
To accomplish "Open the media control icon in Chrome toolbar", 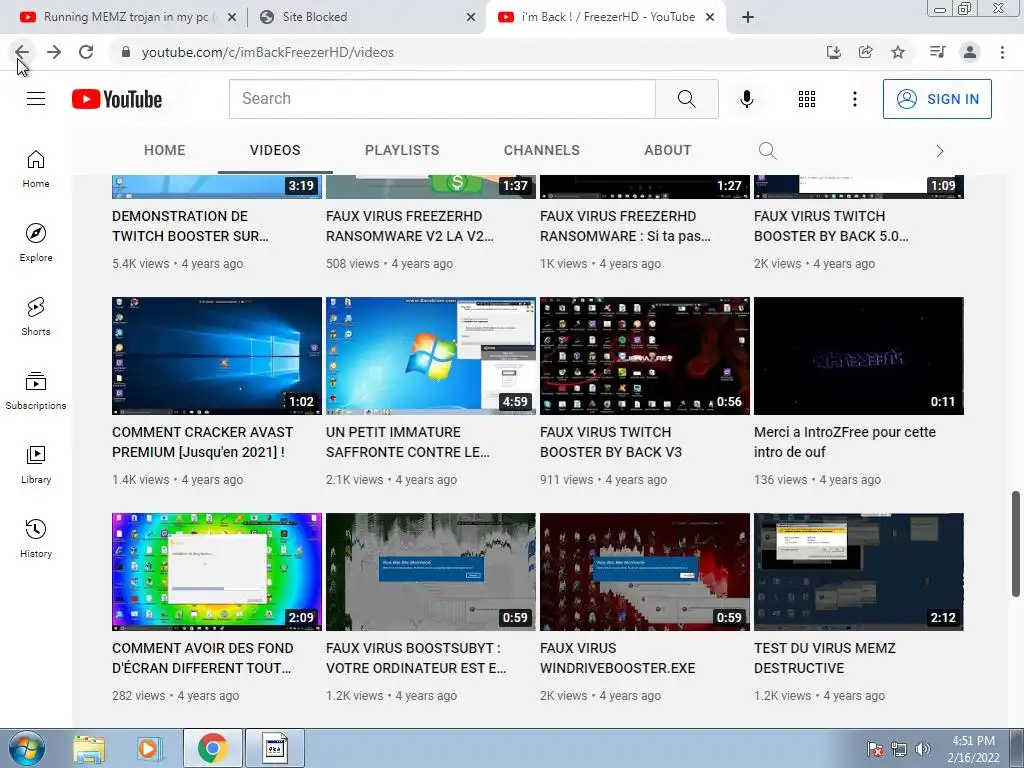I will tap(937, 52).
